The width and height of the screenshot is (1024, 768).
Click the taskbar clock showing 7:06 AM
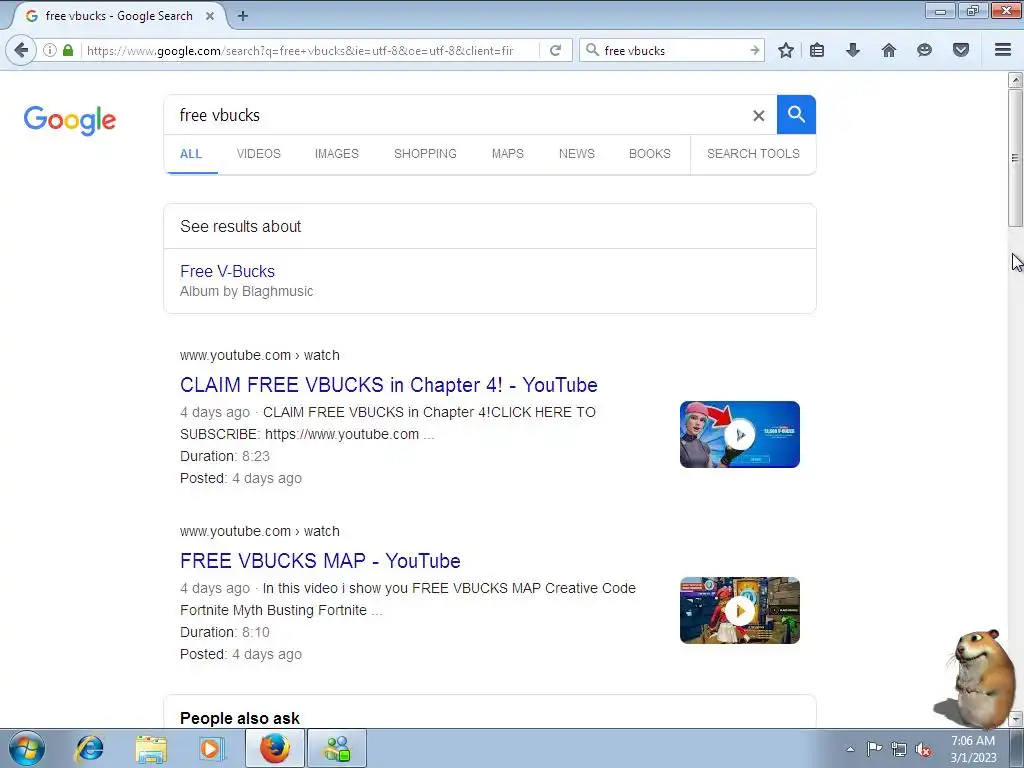[x=973, y=749]
